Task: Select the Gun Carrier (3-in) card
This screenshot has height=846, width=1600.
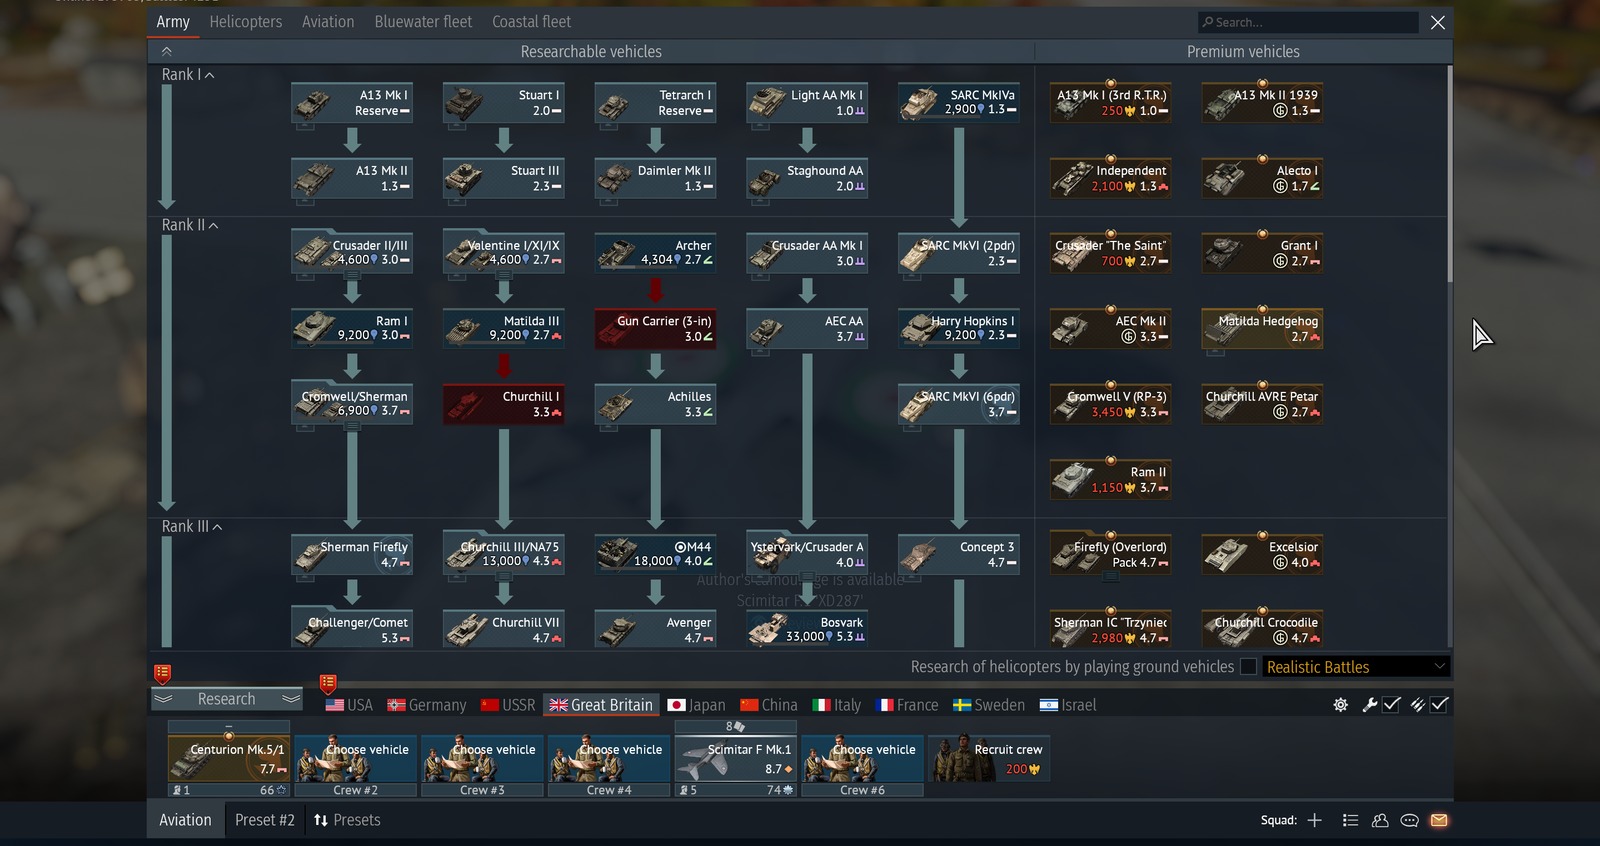Action: point(655,329)
